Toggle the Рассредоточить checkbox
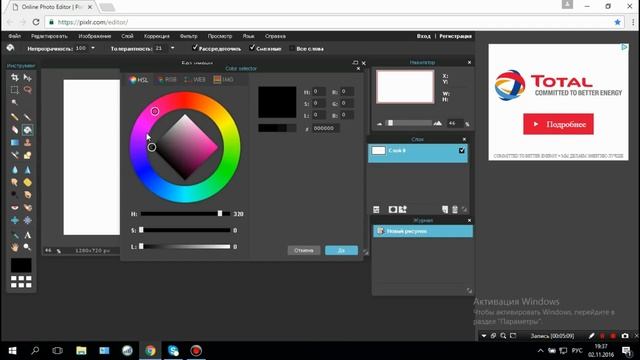 pos(195,48)
